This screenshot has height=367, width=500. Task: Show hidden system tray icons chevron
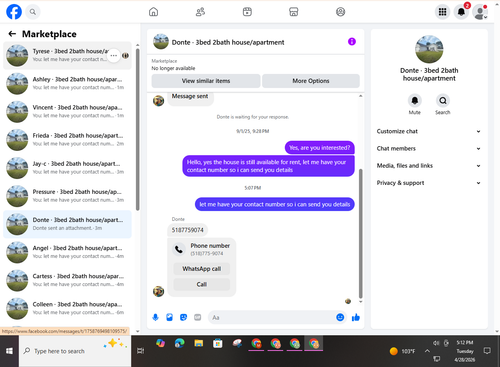[x=427, y=351]
